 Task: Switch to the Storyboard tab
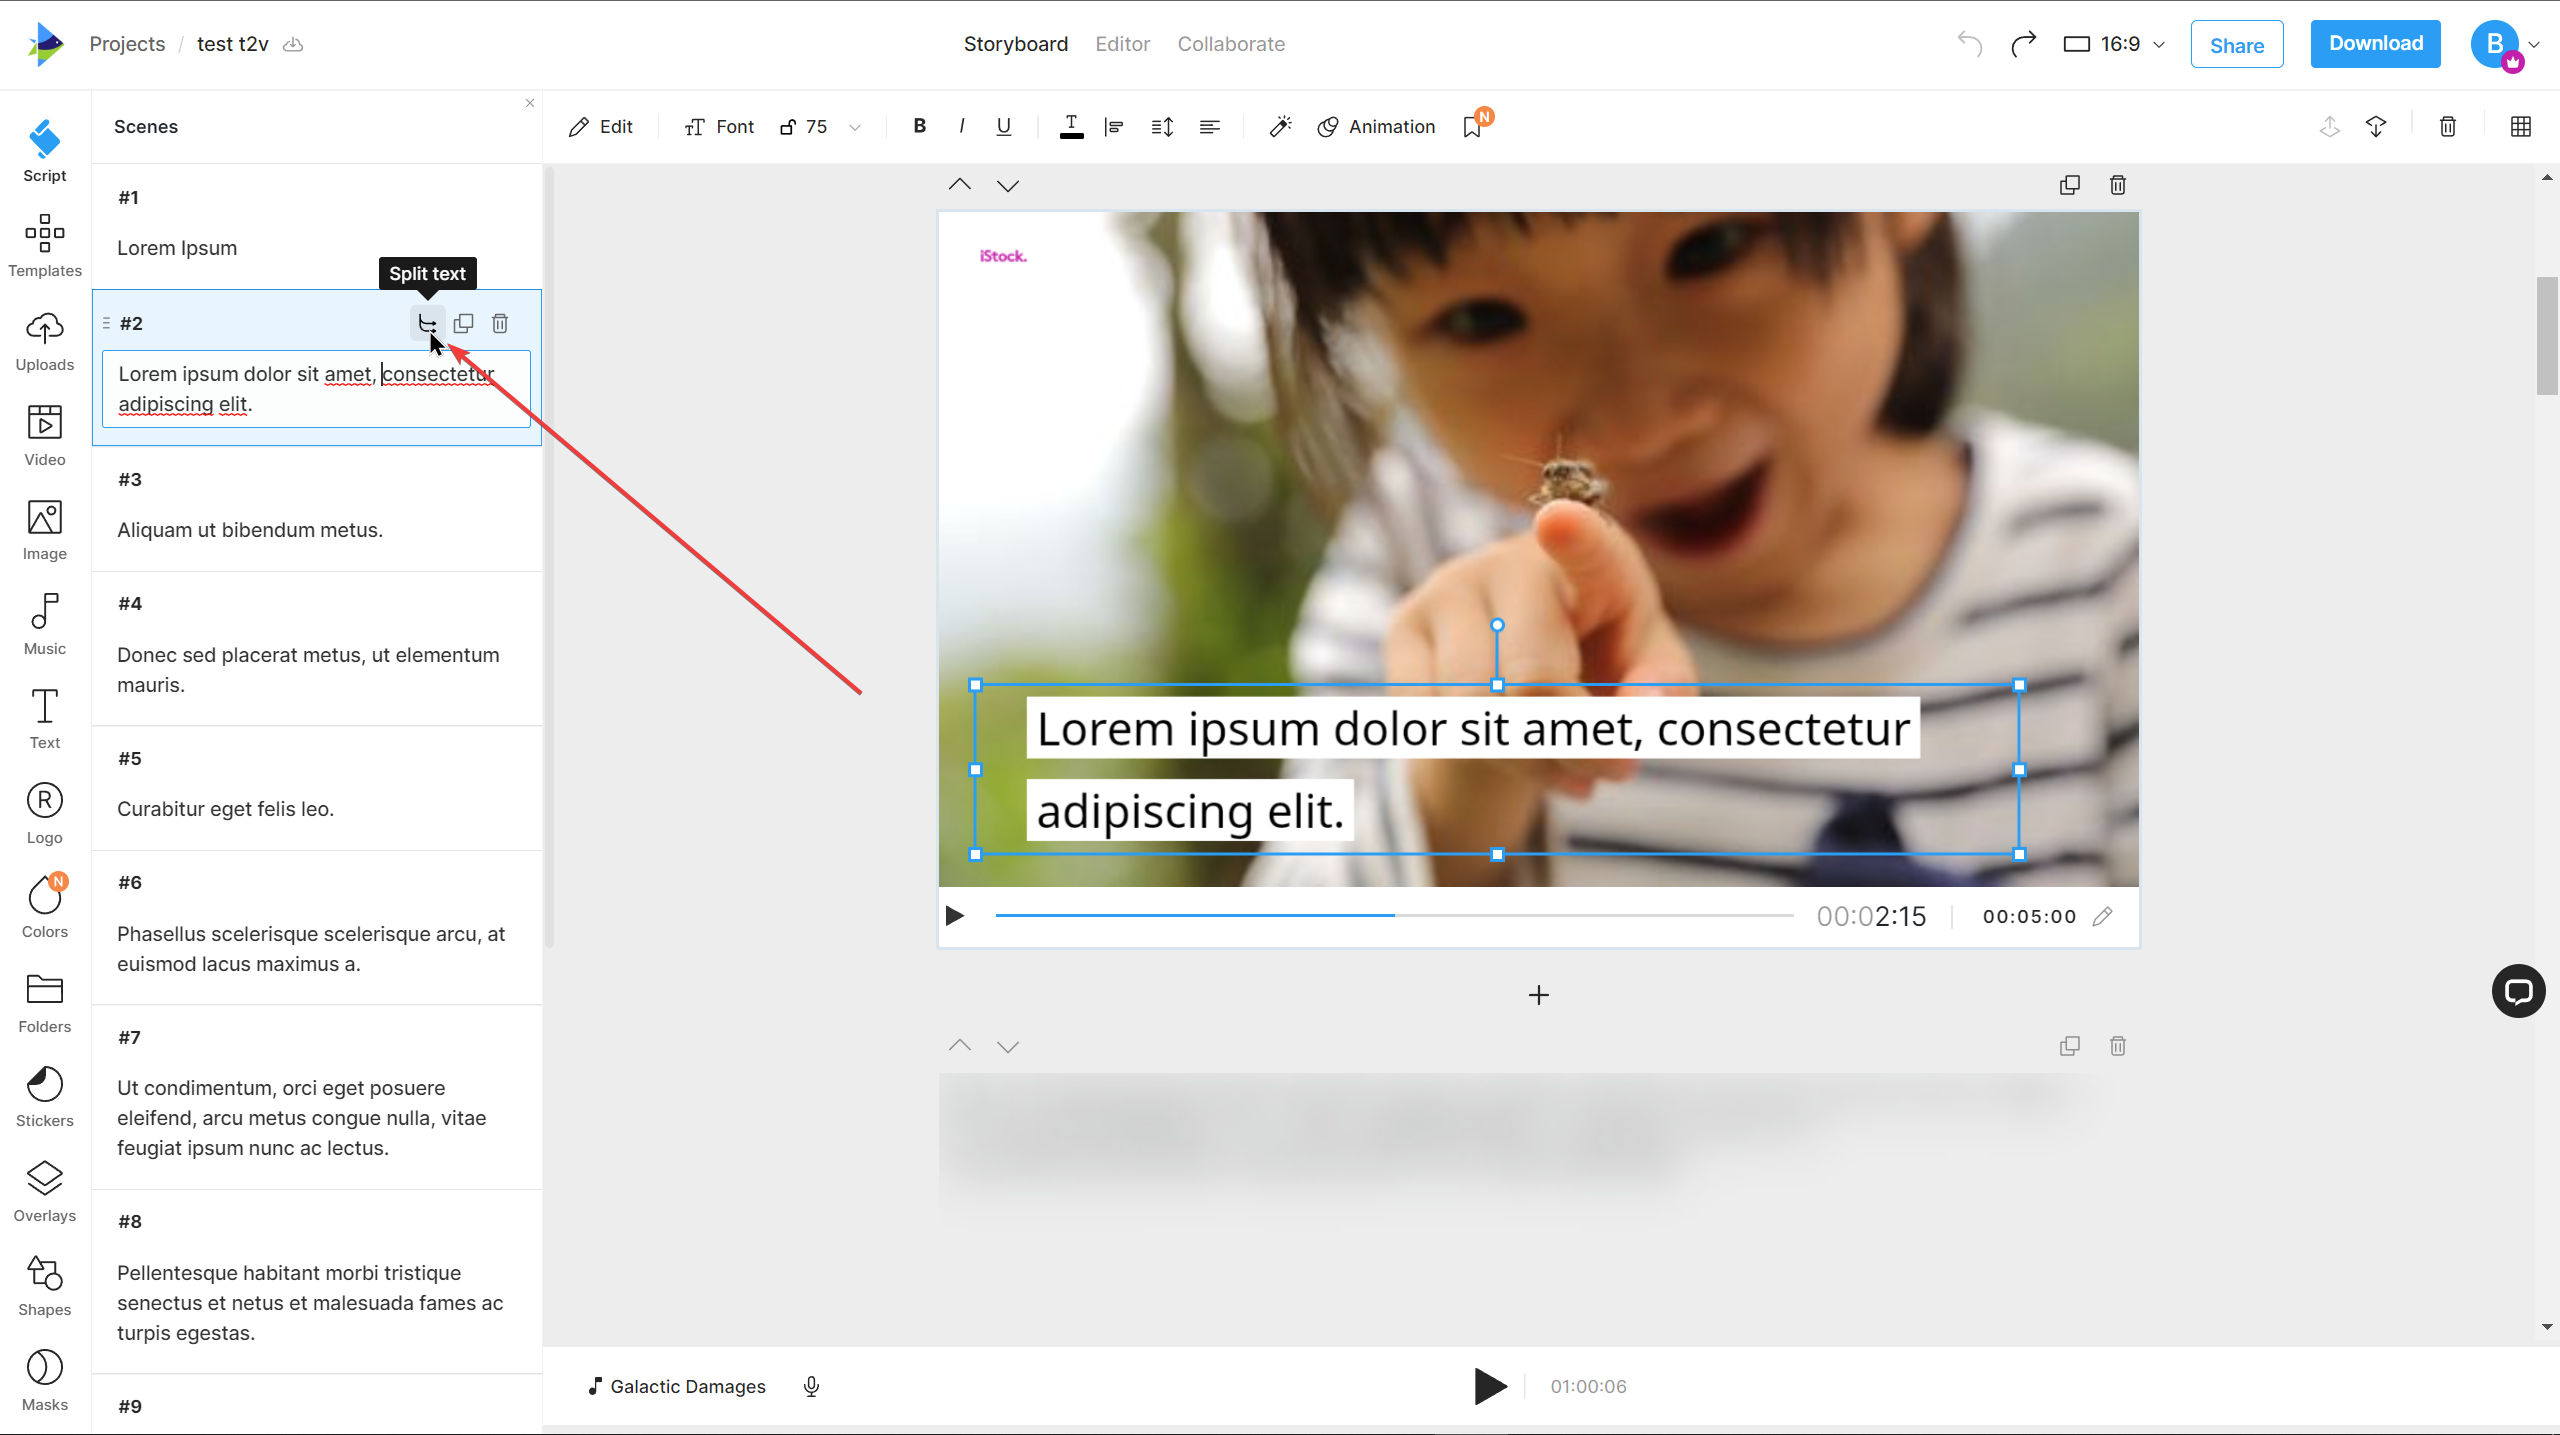coord(1016,44)
